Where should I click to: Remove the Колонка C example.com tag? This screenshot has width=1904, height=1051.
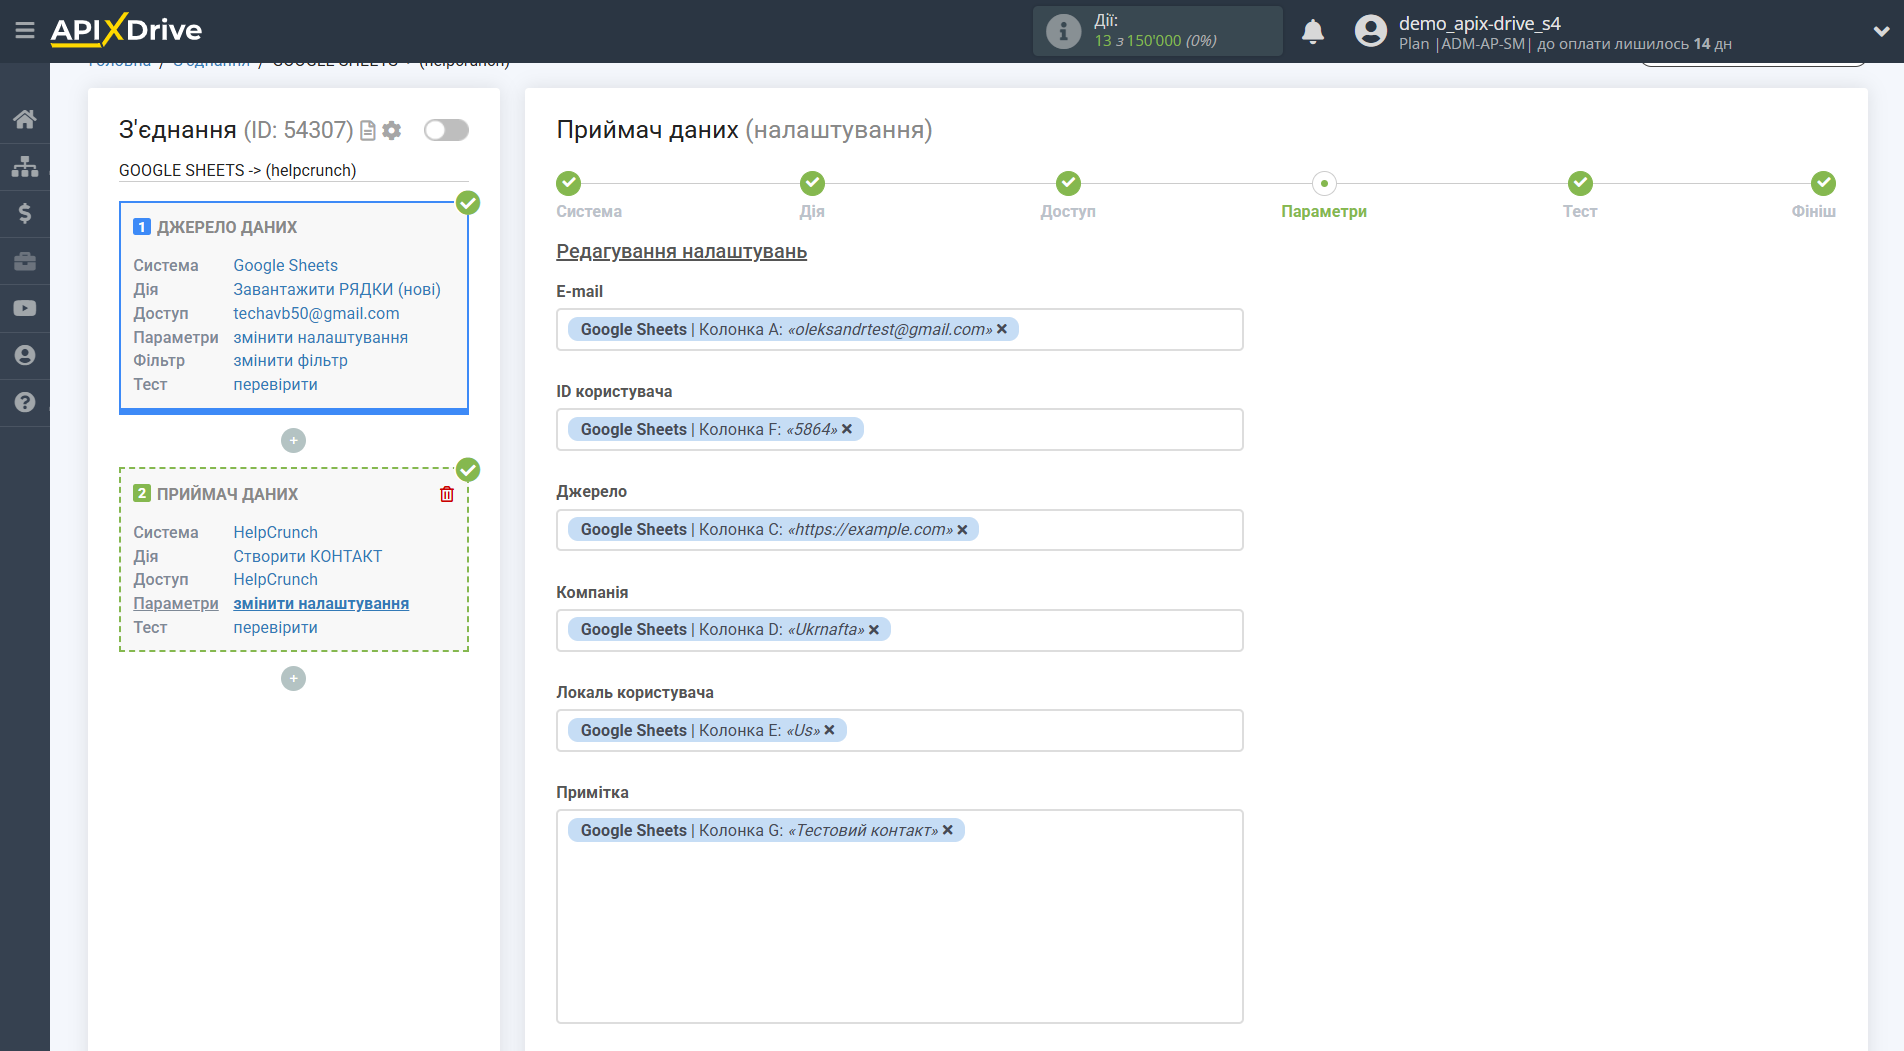pyautogui.click(x=963, y=530)
